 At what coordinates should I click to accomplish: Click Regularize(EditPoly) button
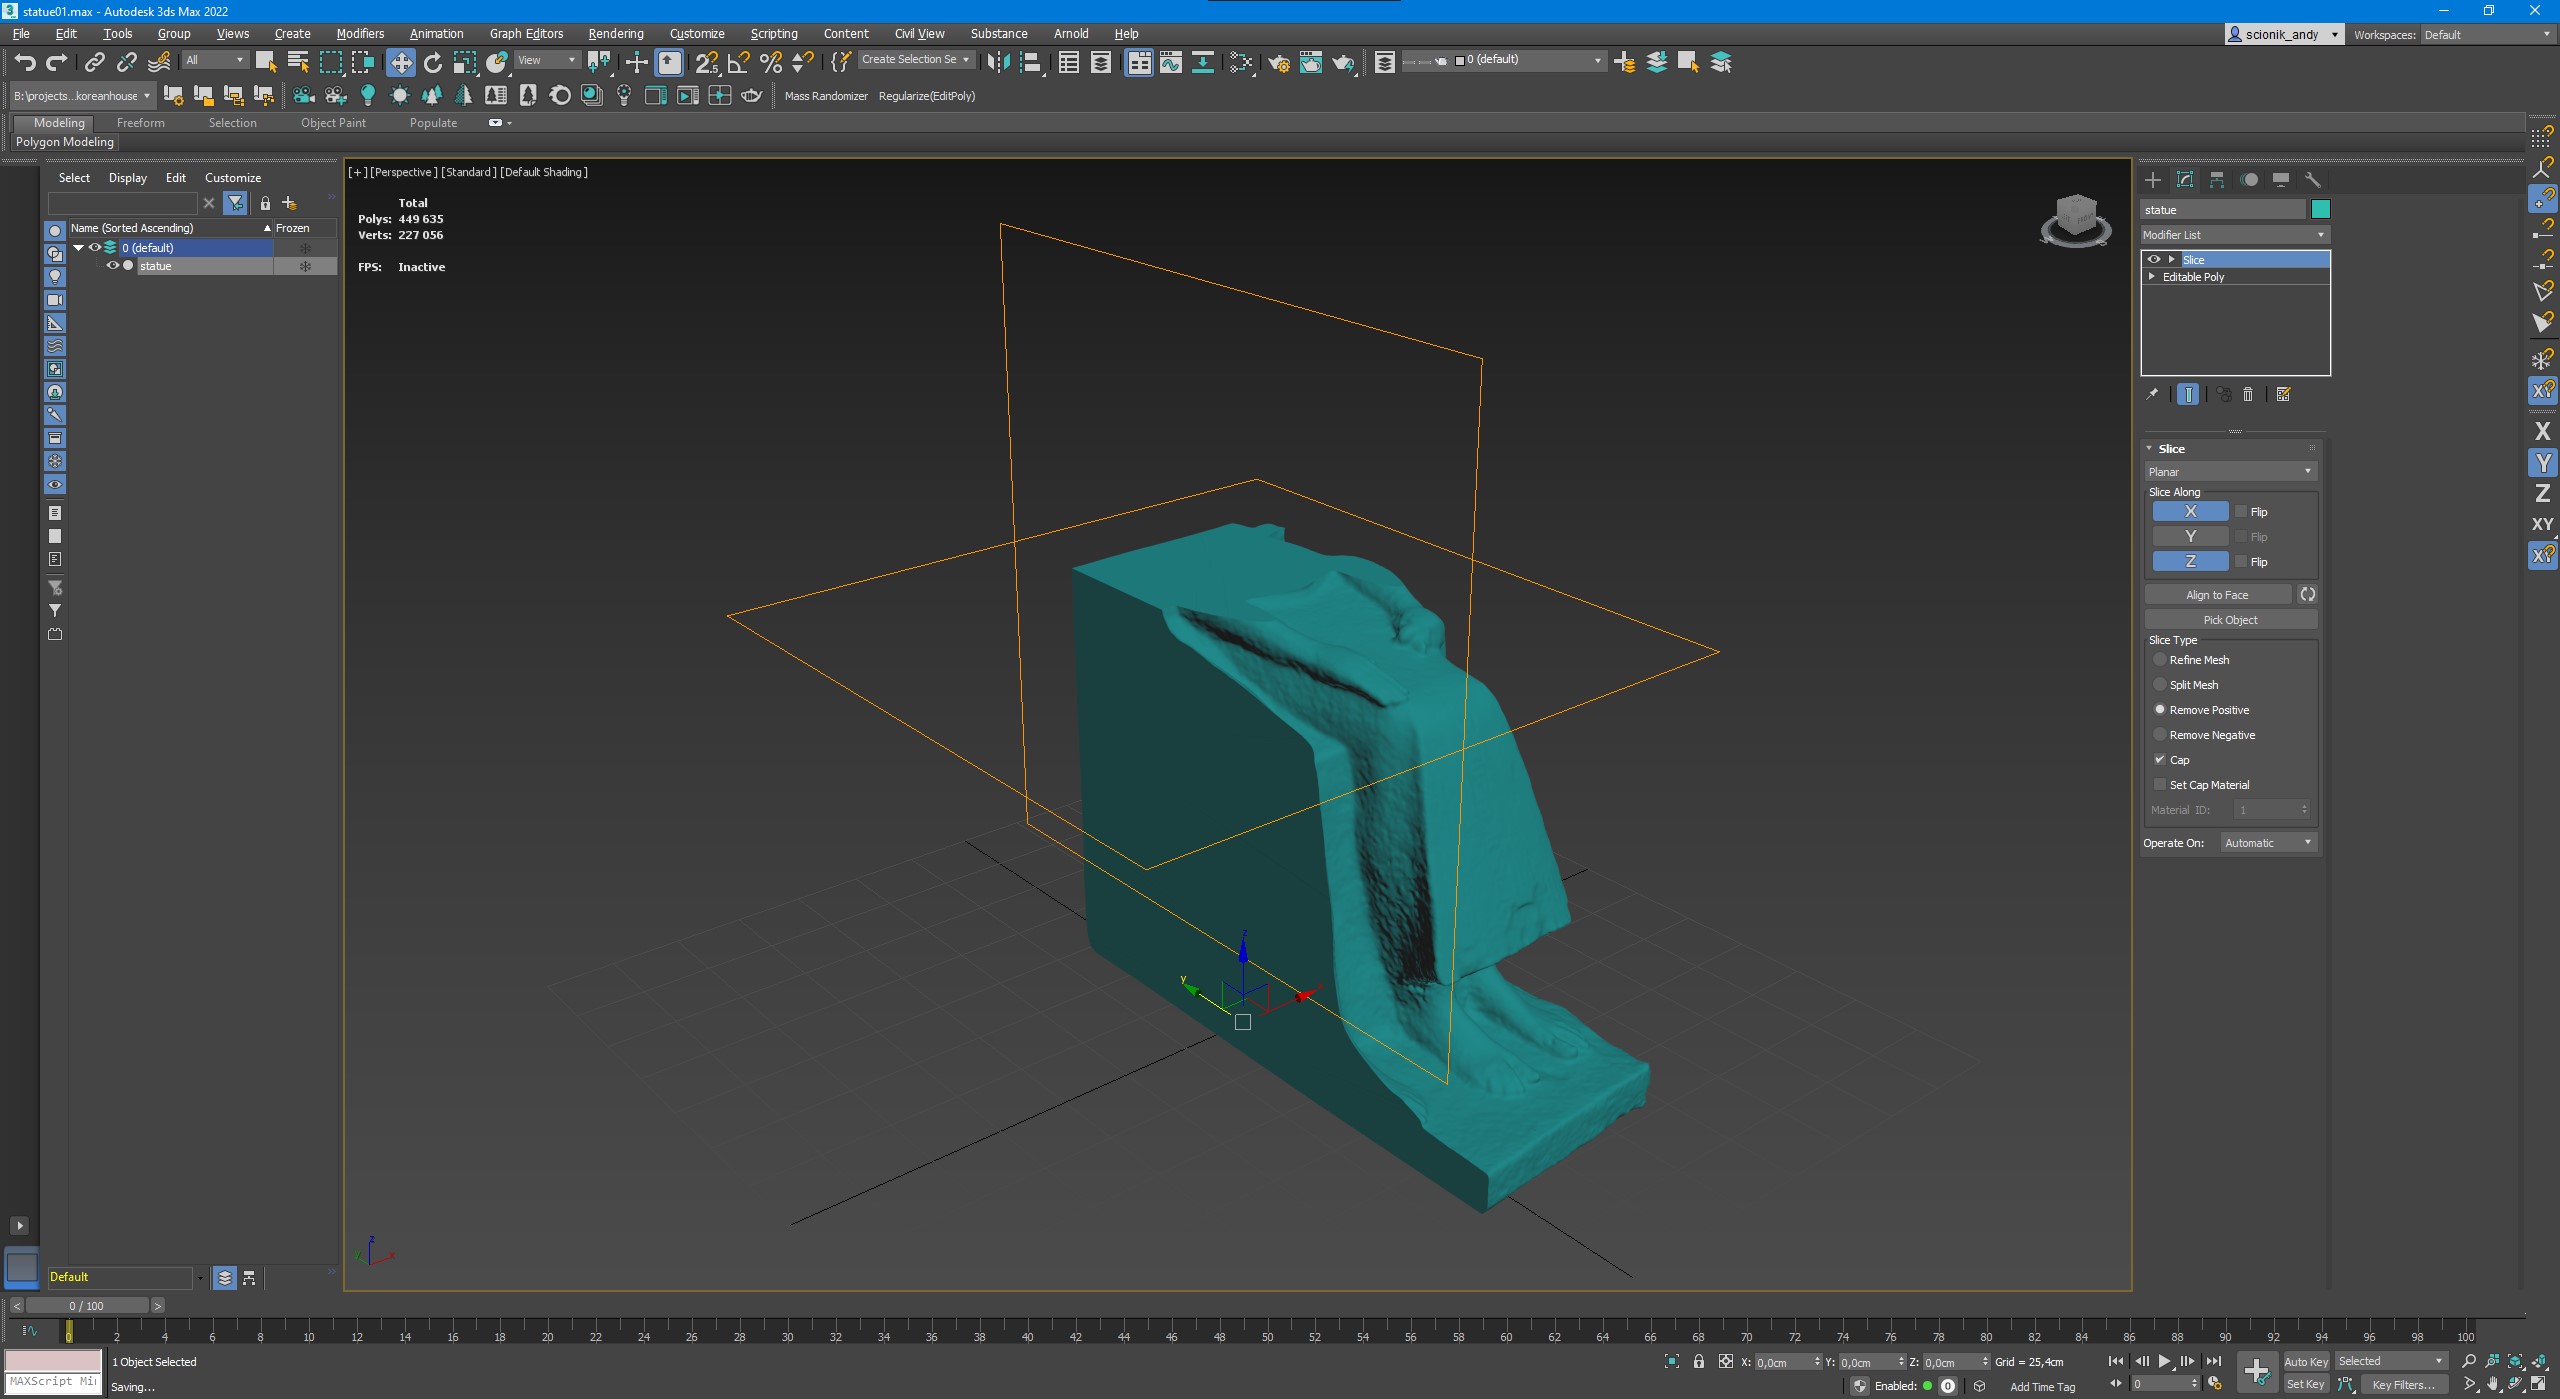[x=926, y=96]
